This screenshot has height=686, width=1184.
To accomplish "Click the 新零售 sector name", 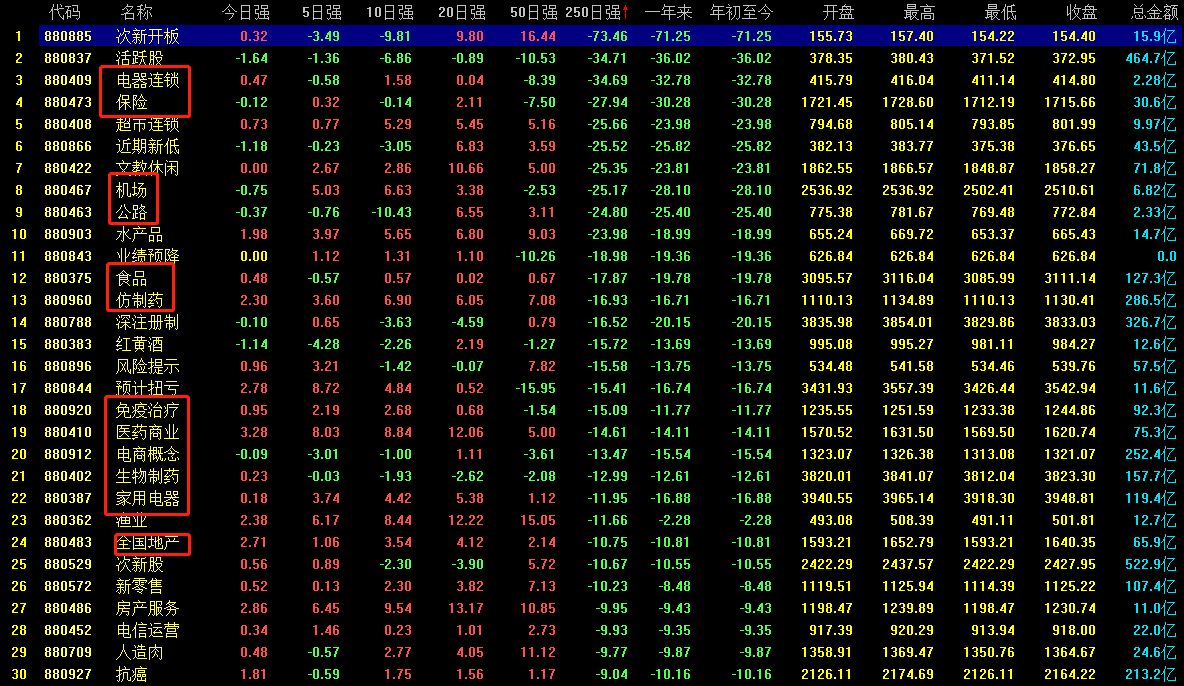I will 139,586.
